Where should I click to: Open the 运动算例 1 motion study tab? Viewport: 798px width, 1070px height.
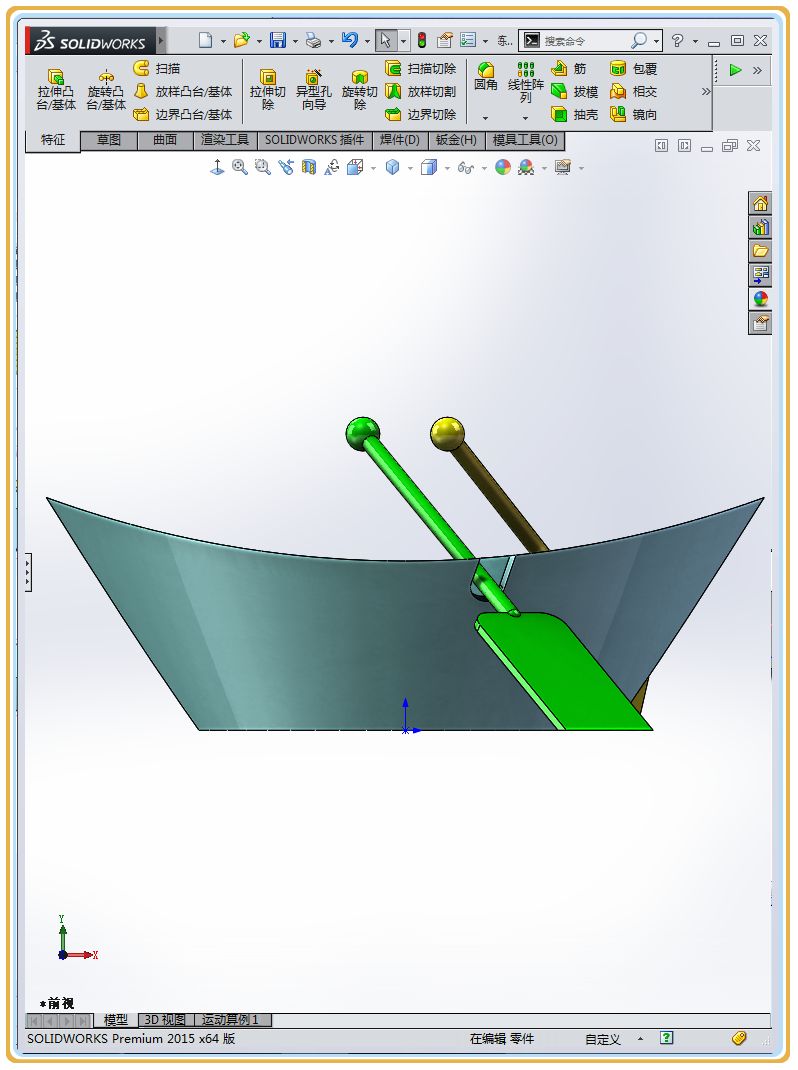(x=231, y=1020)
